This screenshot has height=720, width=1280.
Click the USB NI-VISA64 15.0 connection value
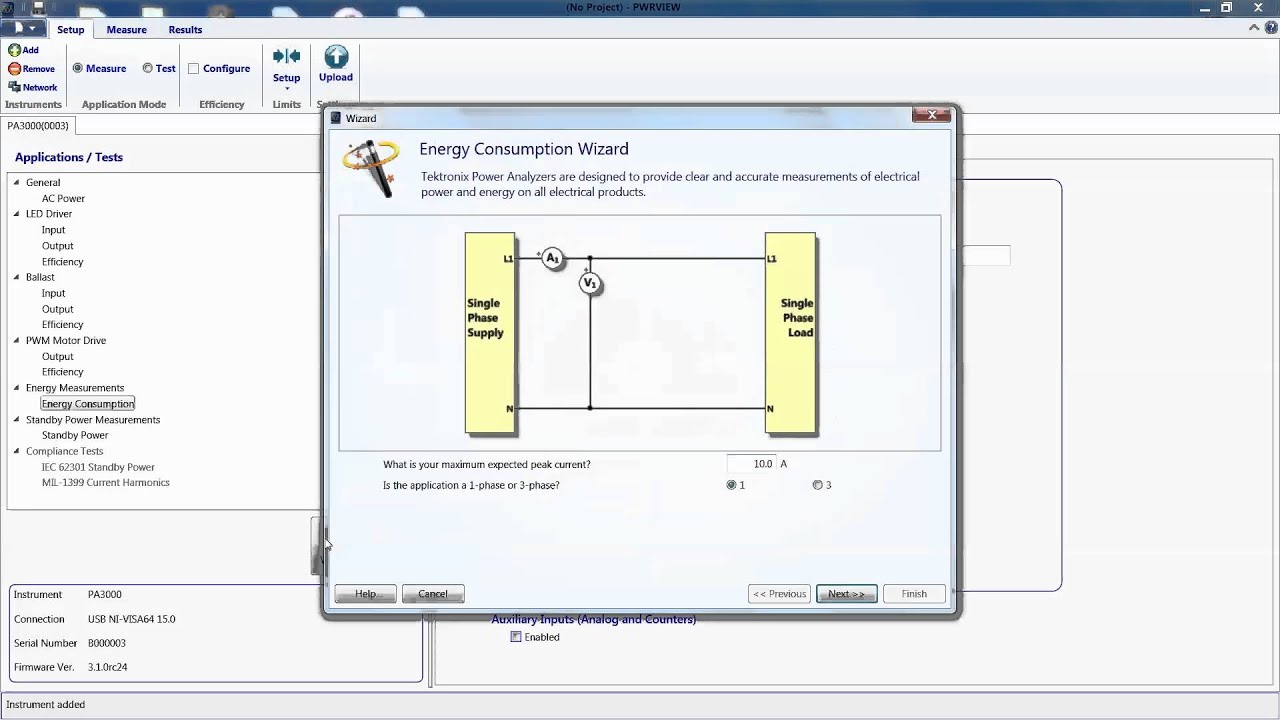tap(131, 619)
